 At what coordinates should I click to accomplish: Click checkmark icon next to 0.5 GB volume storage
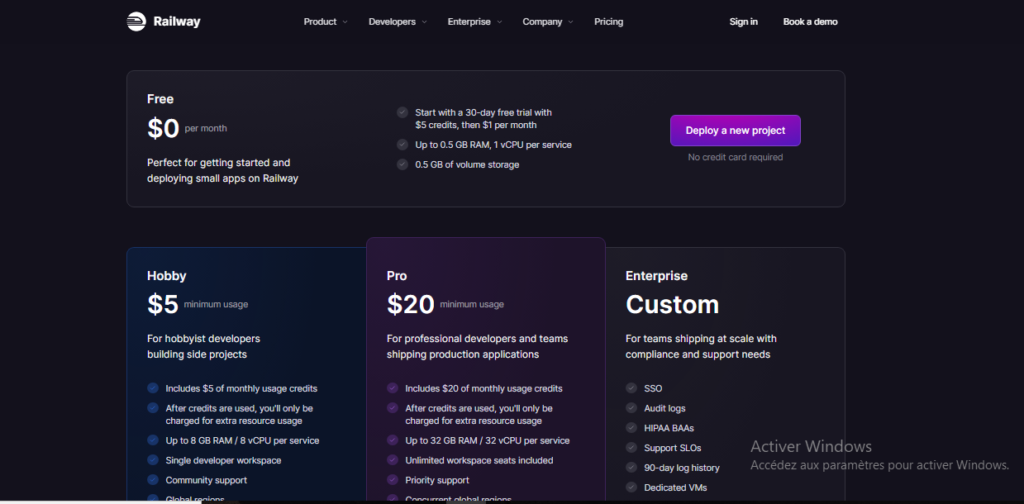tap(402, 164)
